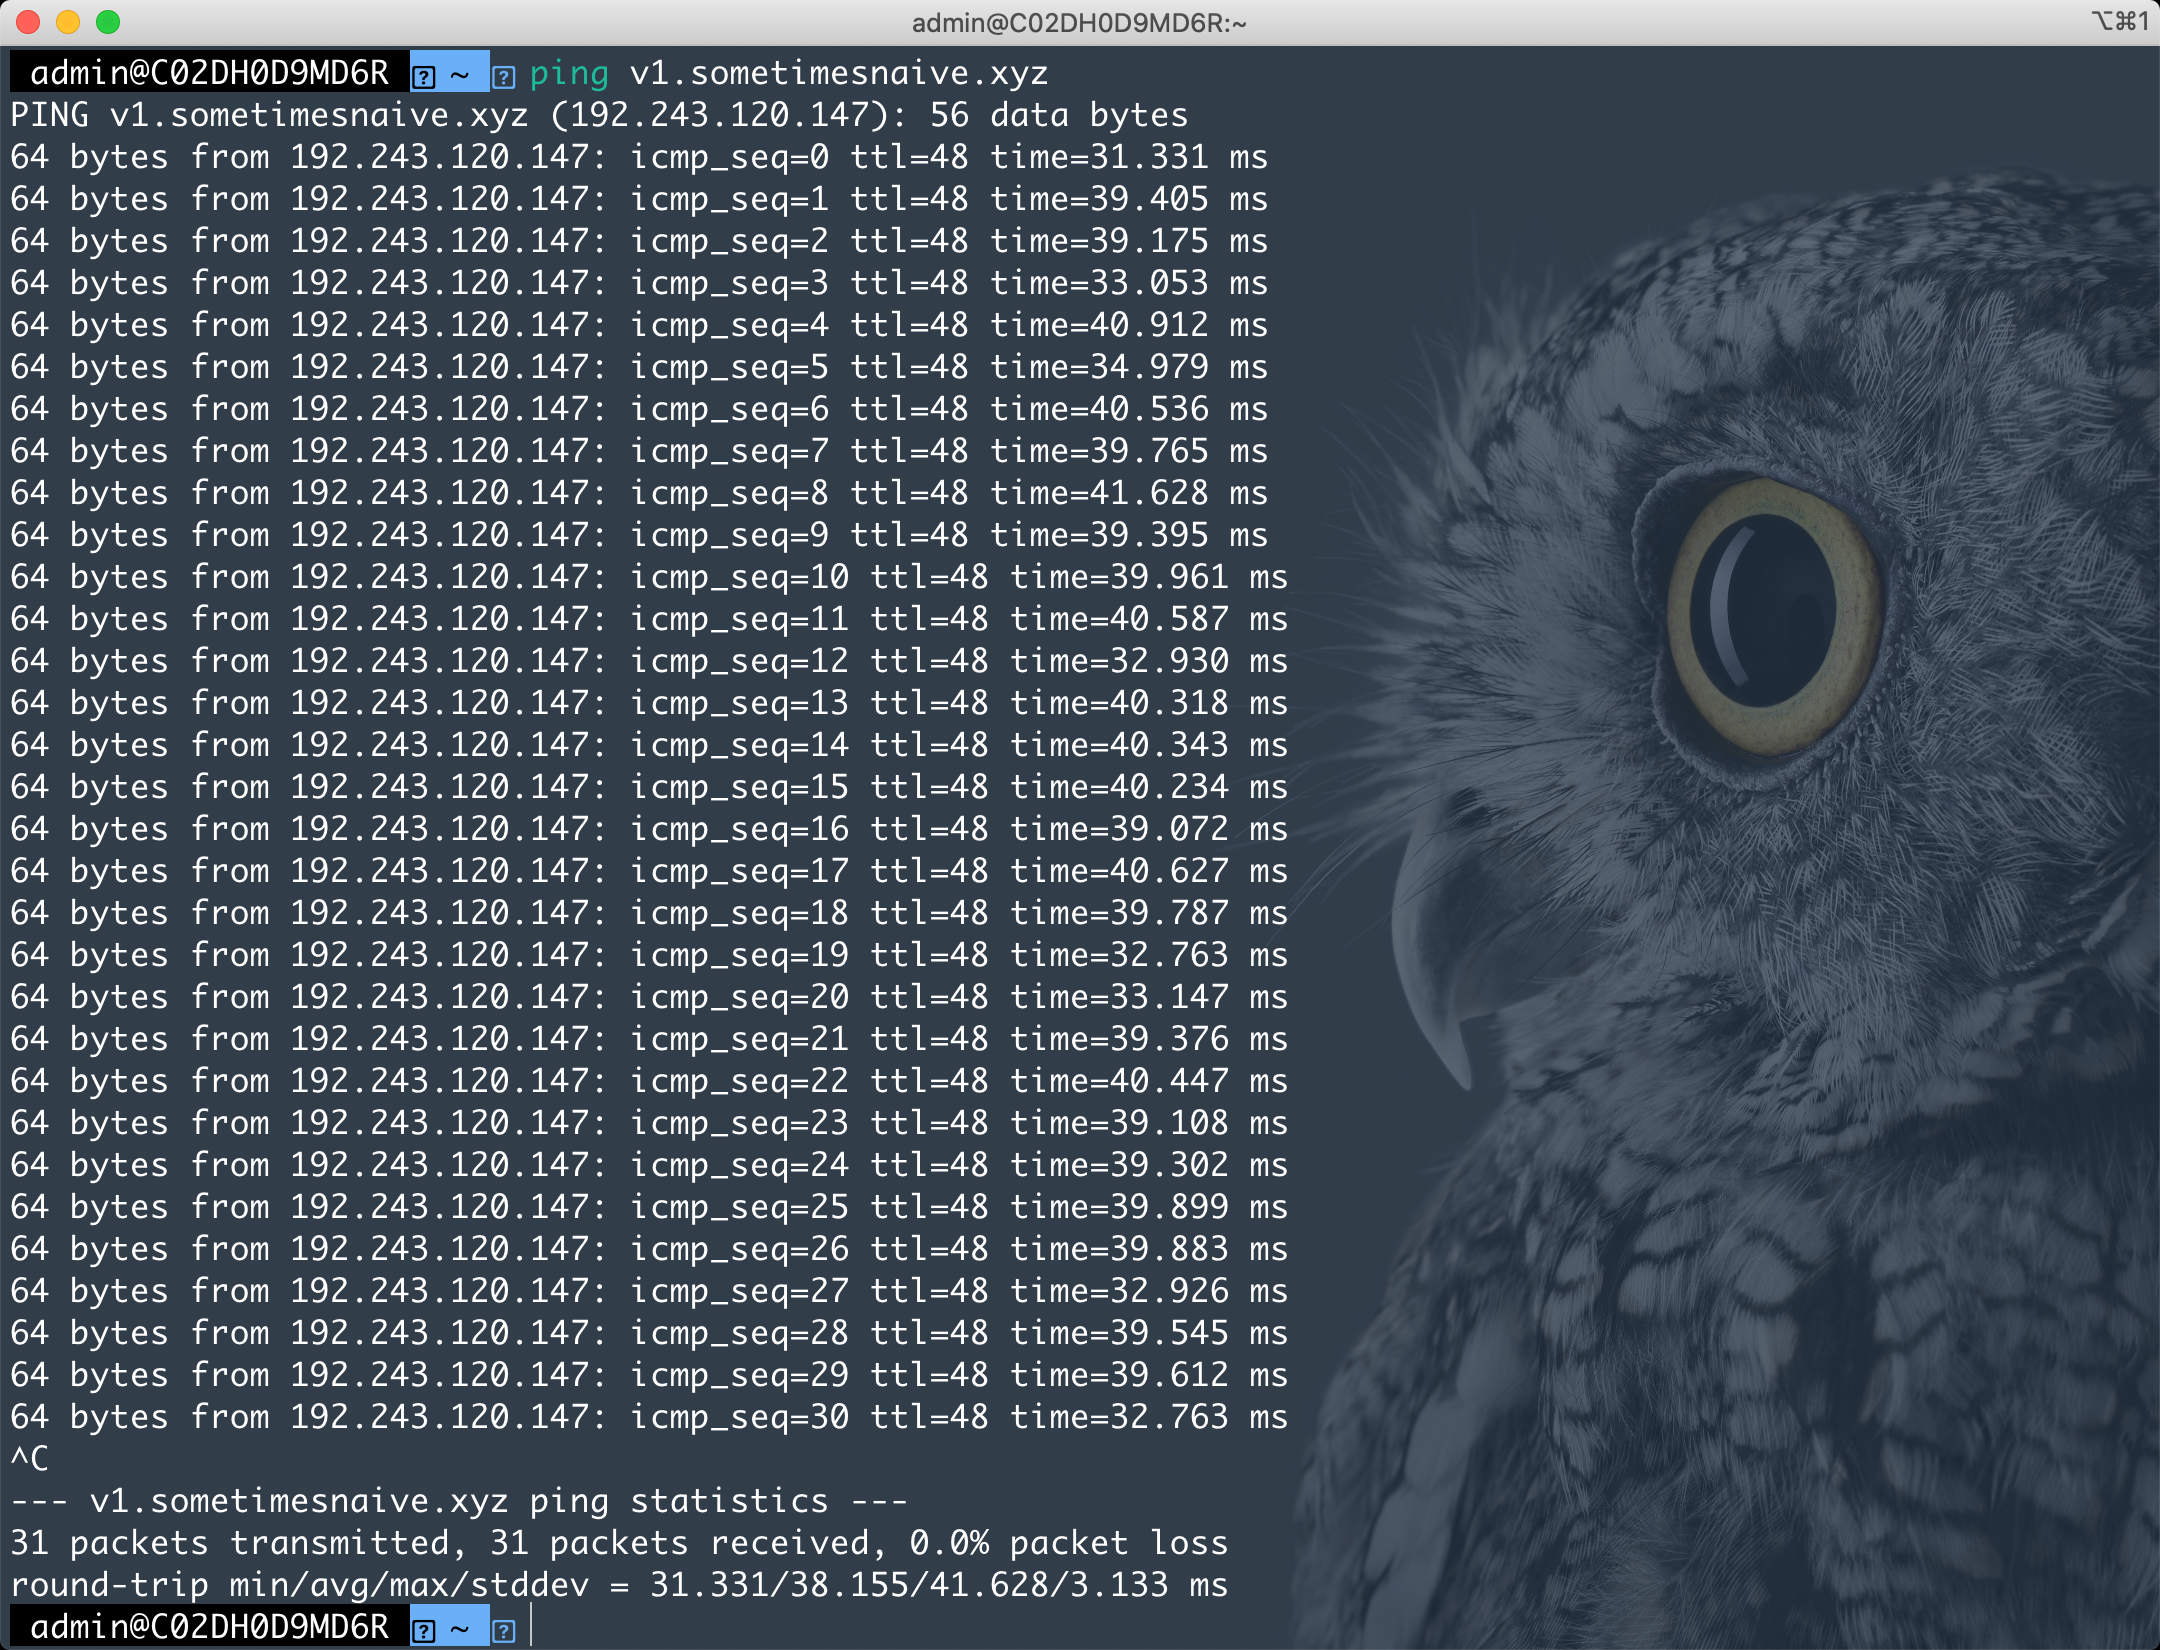Image resolution: width=2160 pixels, height=1650 pixels.
Task: Click the line with icmp_seq=13 time=40.318 ms
Action: [649, 703]
